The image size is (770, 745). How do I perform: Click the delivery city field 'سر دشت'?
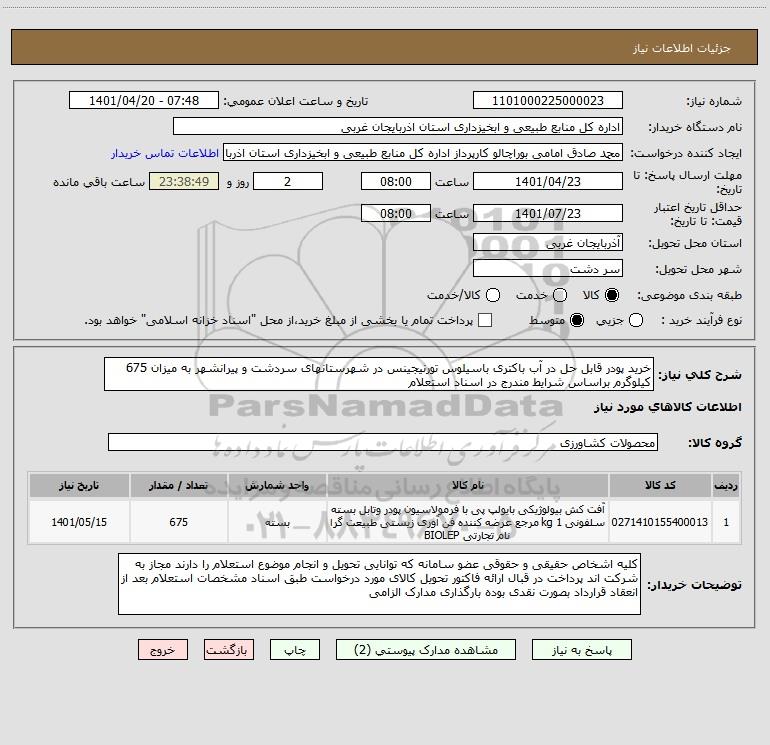(x=548, y=269)
